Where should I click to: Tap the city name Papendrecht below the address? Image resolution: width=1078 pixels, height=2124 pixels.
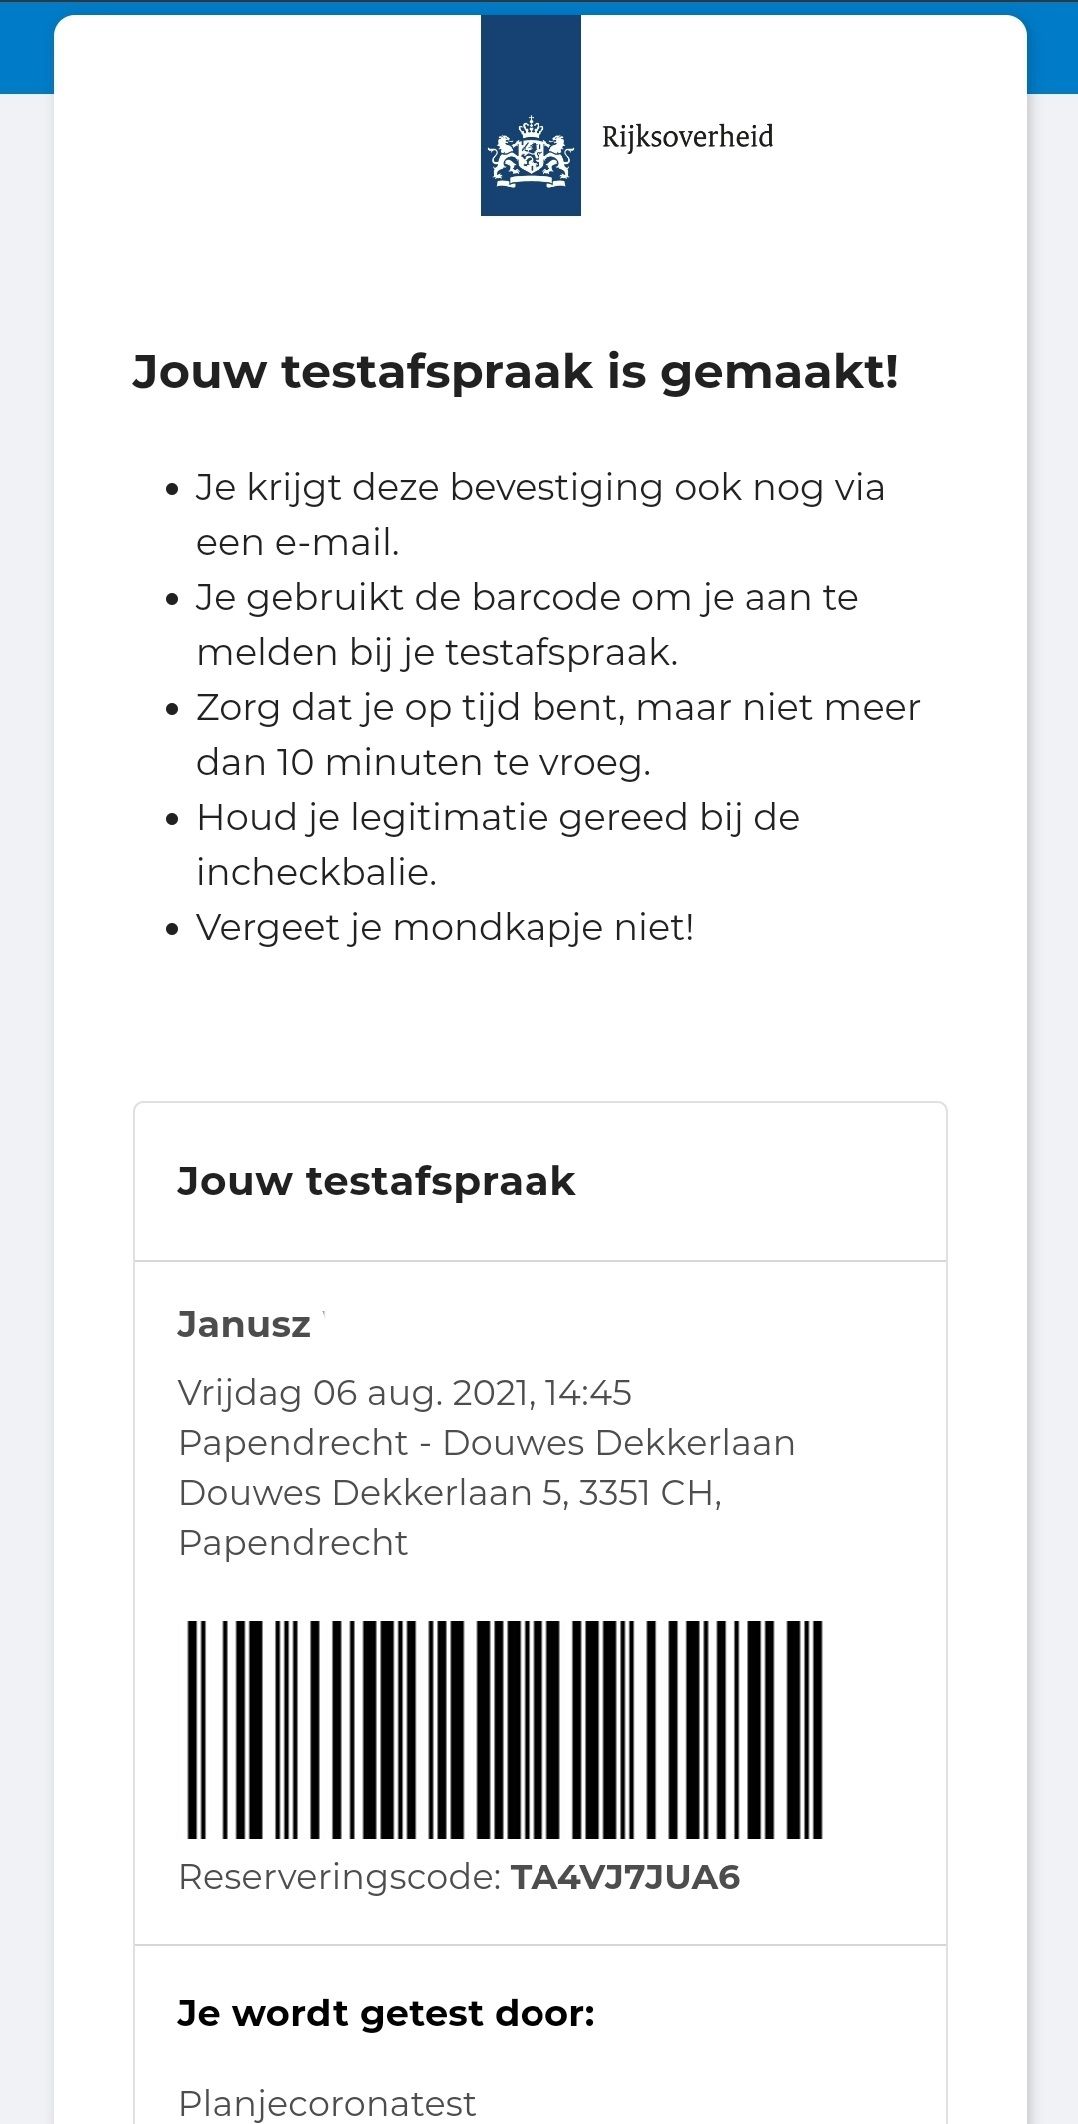click(293, 1542)
